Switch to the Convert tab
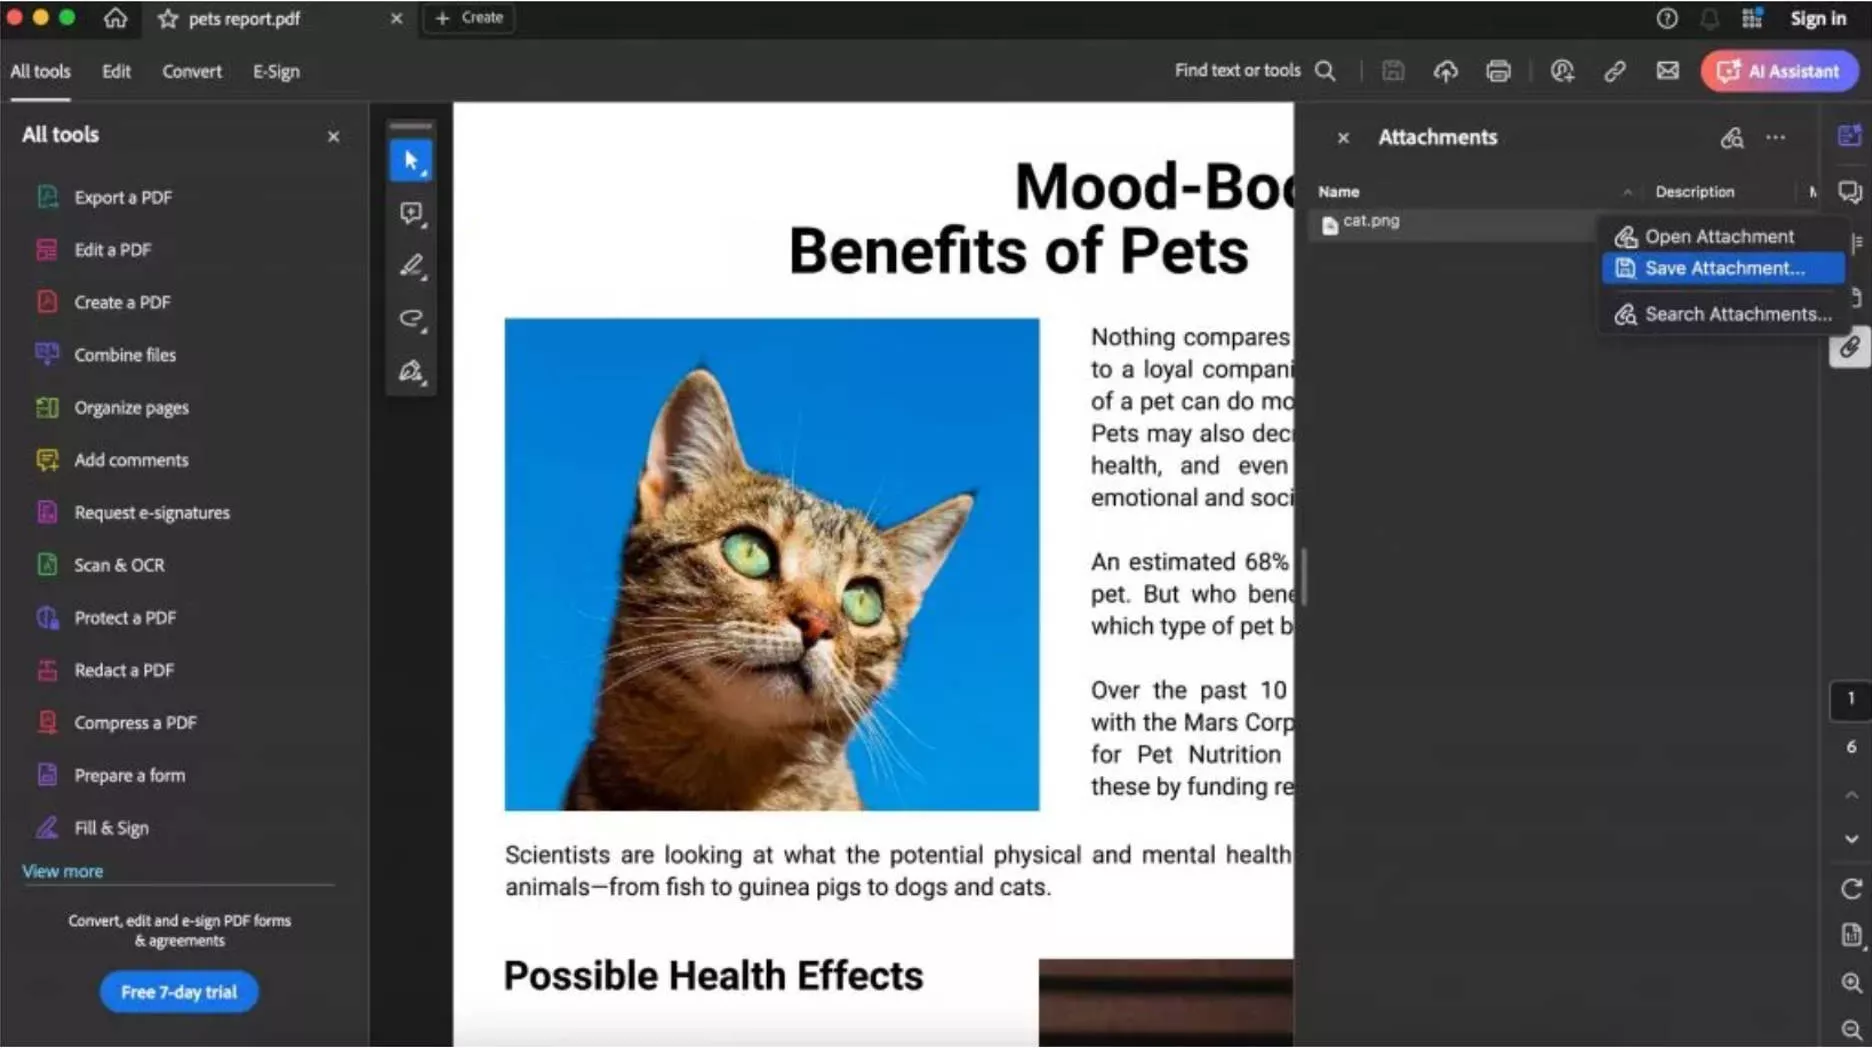The image size is (1872, 1050). 191,71
